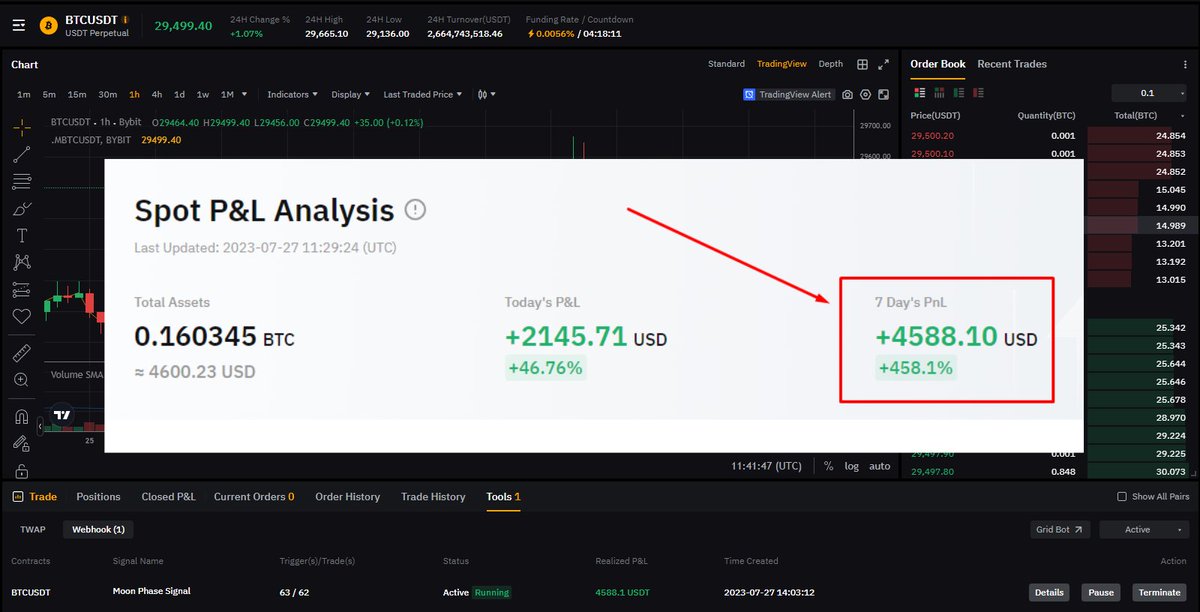Viewport: 1200px width, 612px height.
Task: Open the heart icons tool
Action: point(22,316)
